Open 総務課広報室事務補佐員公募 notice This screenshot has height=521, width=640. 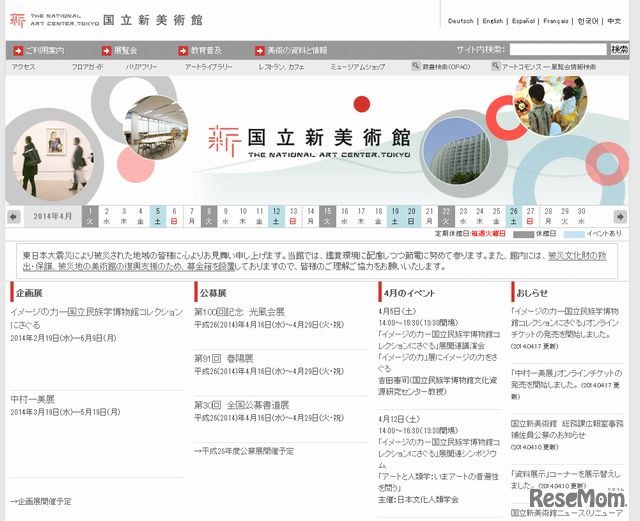[567, 429]
